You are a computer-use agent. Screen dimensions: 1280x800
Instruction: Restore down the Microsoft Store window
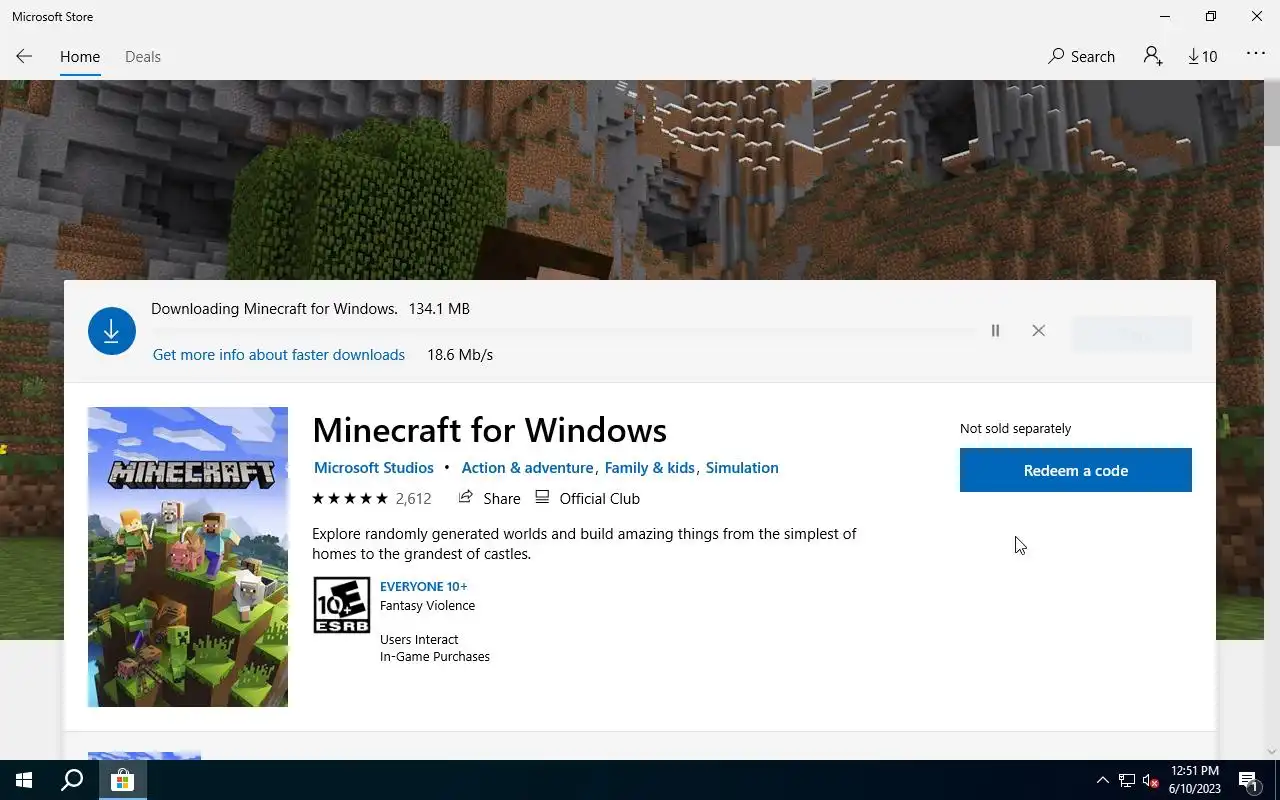point(1211,16)
